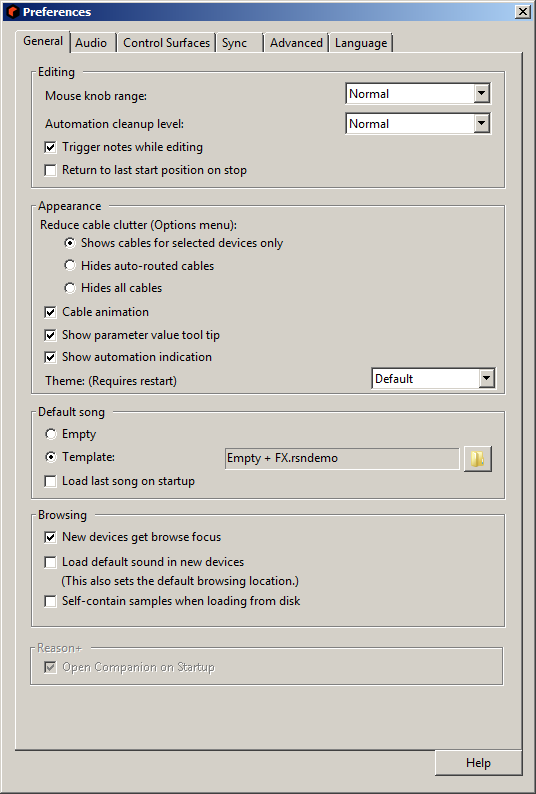Go to the Advanced tab
Viewport: 536px width, 794px height.
click(296, 43)
